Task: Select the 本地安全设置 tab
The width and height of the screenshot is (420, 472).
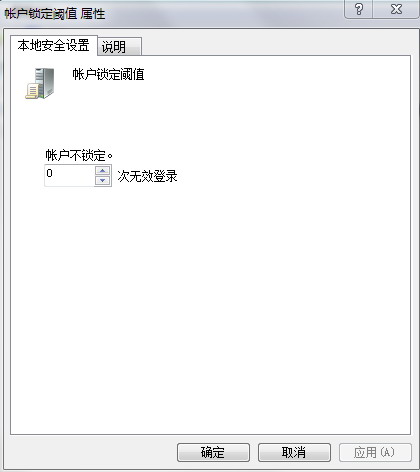Action: [x=54, y=45]
